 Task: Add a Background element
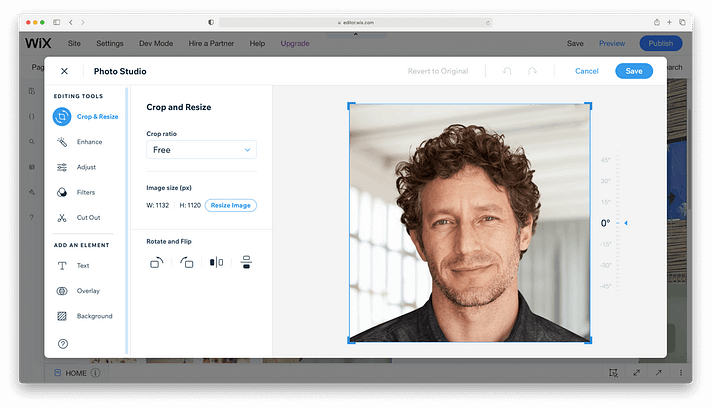(x=62, y=316)
